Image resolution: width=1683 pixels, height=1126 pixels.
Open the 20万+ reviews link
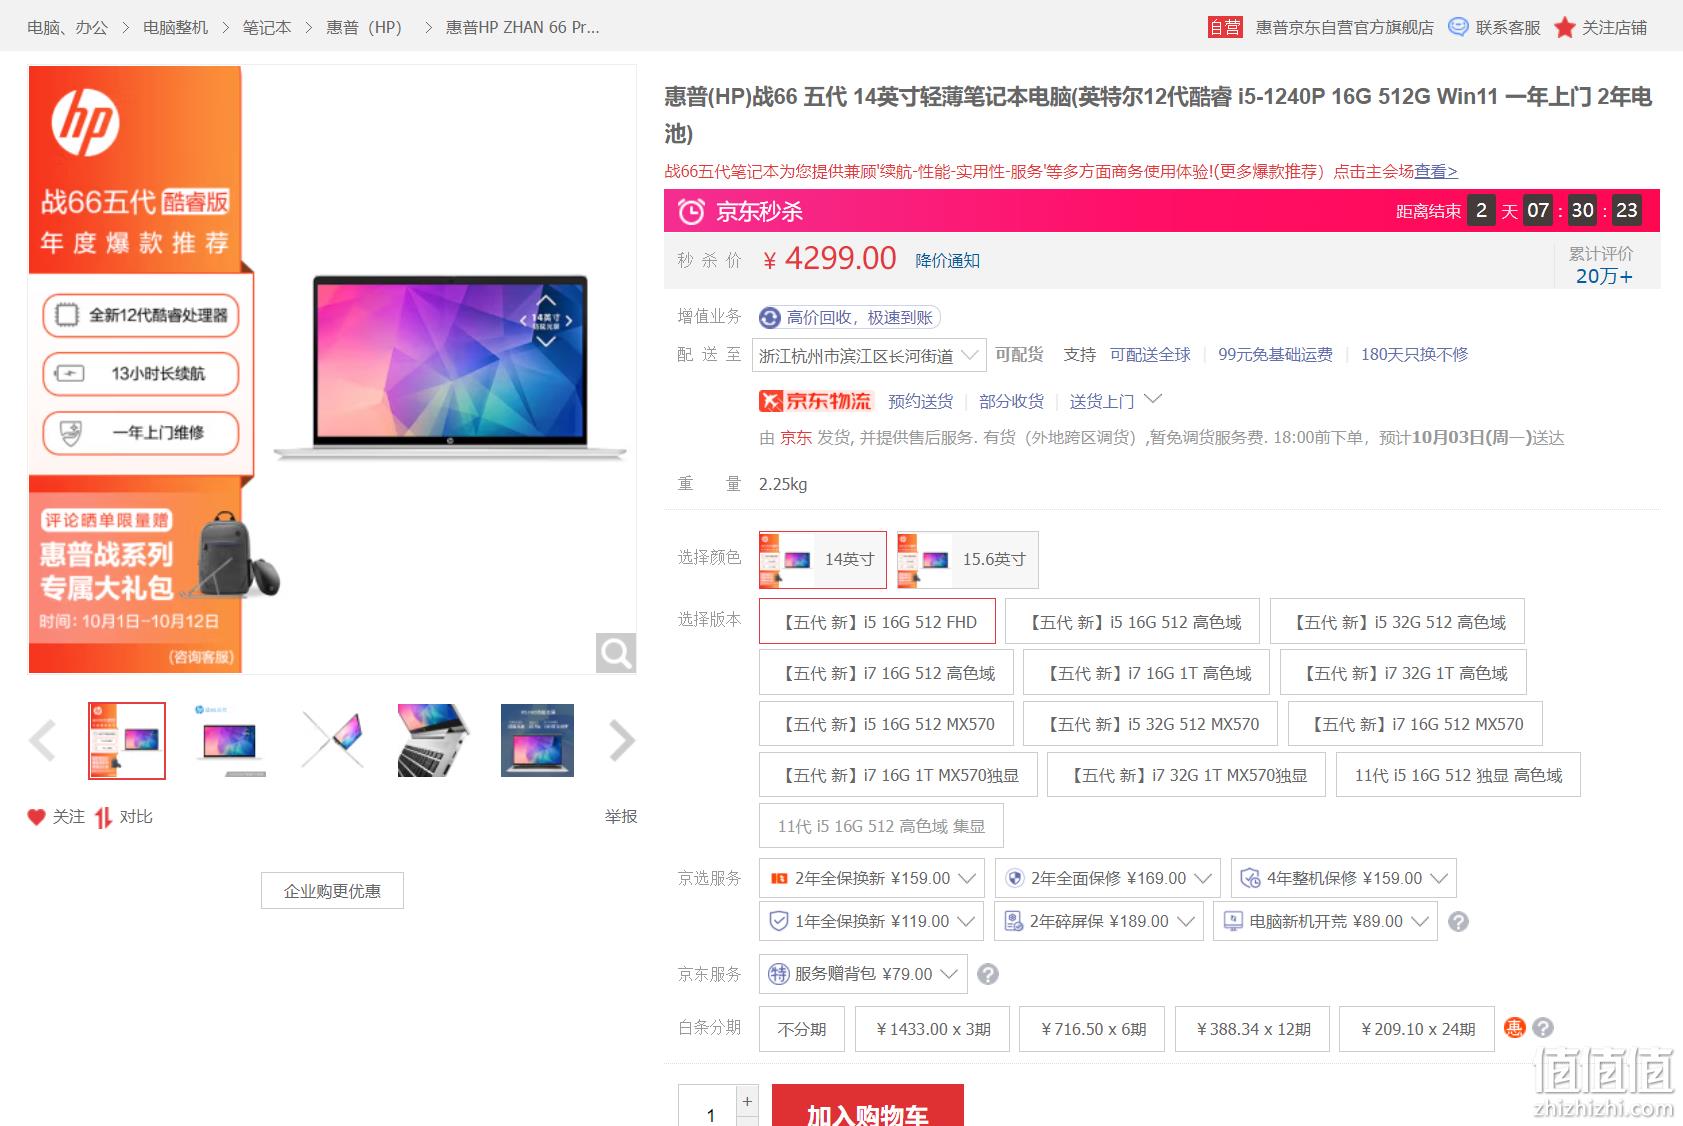[1604, 276]
